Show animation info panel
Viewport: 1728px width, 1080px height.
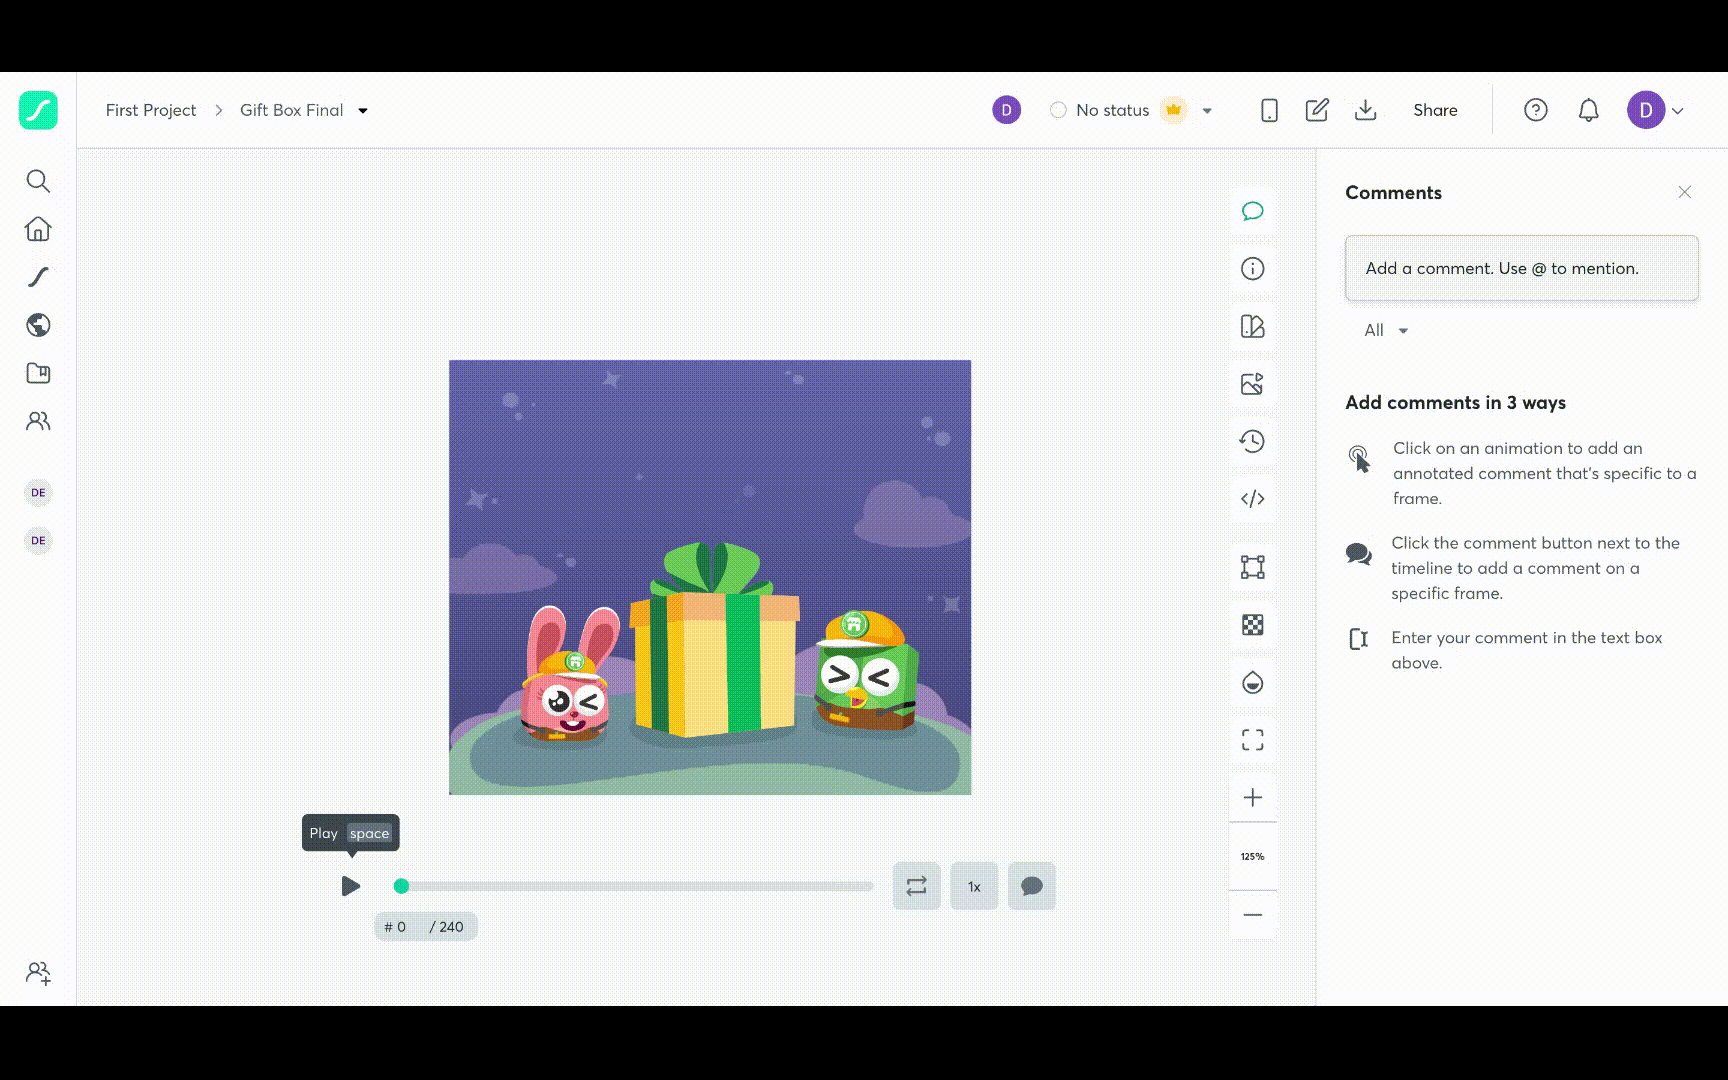click(1253, 269)
